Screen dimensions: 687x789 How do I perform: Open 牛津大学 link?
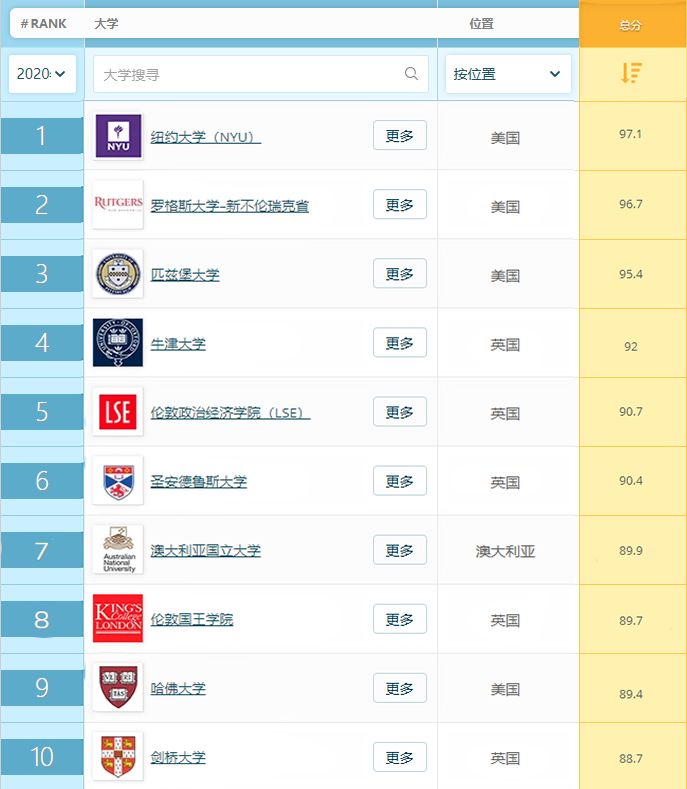178,344
